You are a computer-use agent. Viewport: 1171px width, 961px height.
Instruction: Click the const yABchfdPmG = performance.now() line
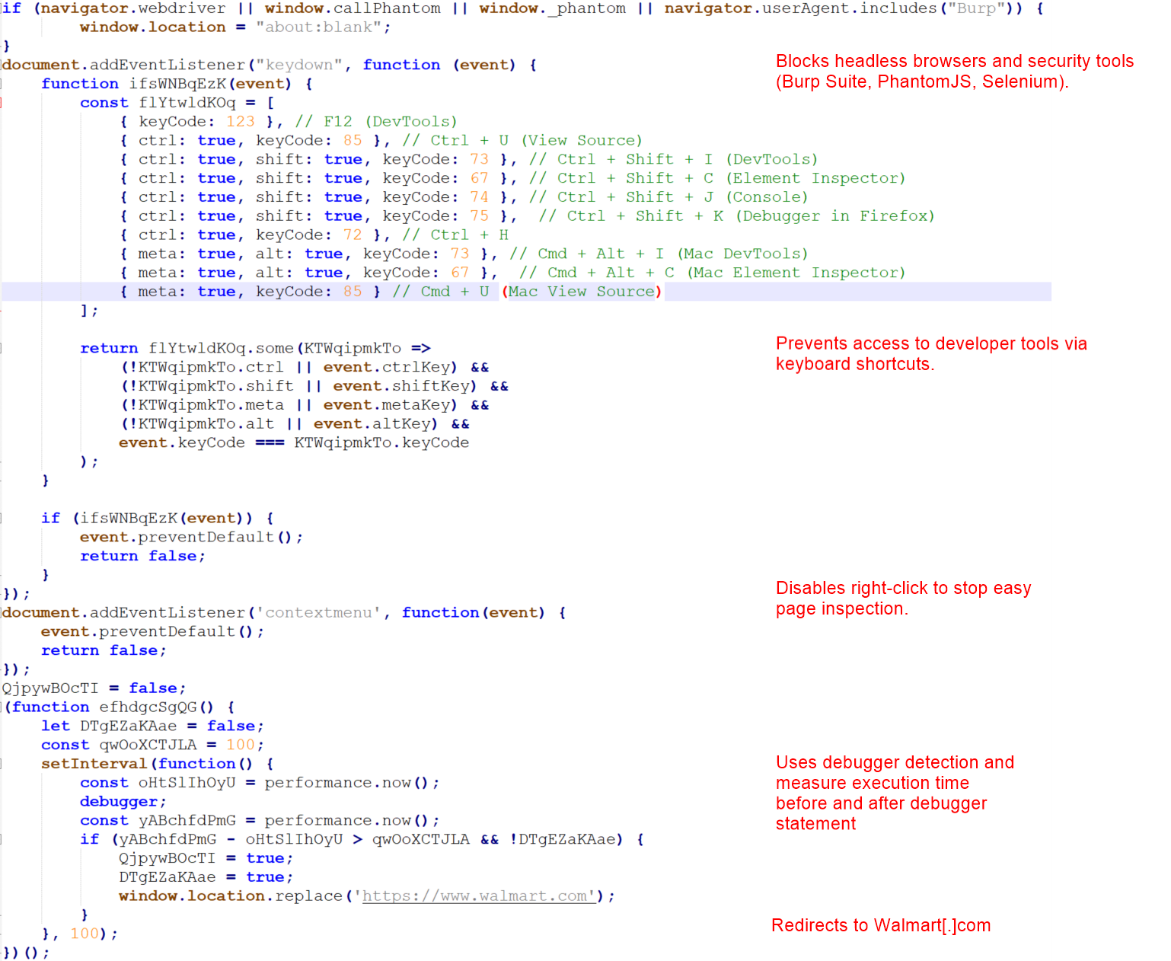260,821
